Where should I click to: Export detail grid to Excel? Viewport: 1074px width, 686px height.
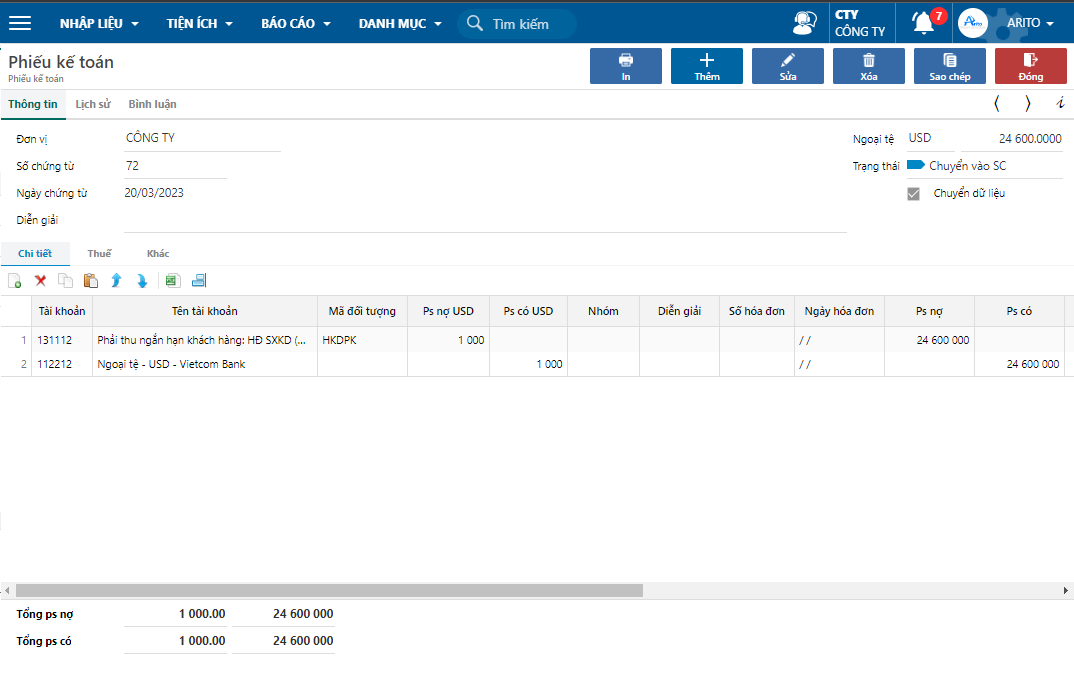point(171,281)
